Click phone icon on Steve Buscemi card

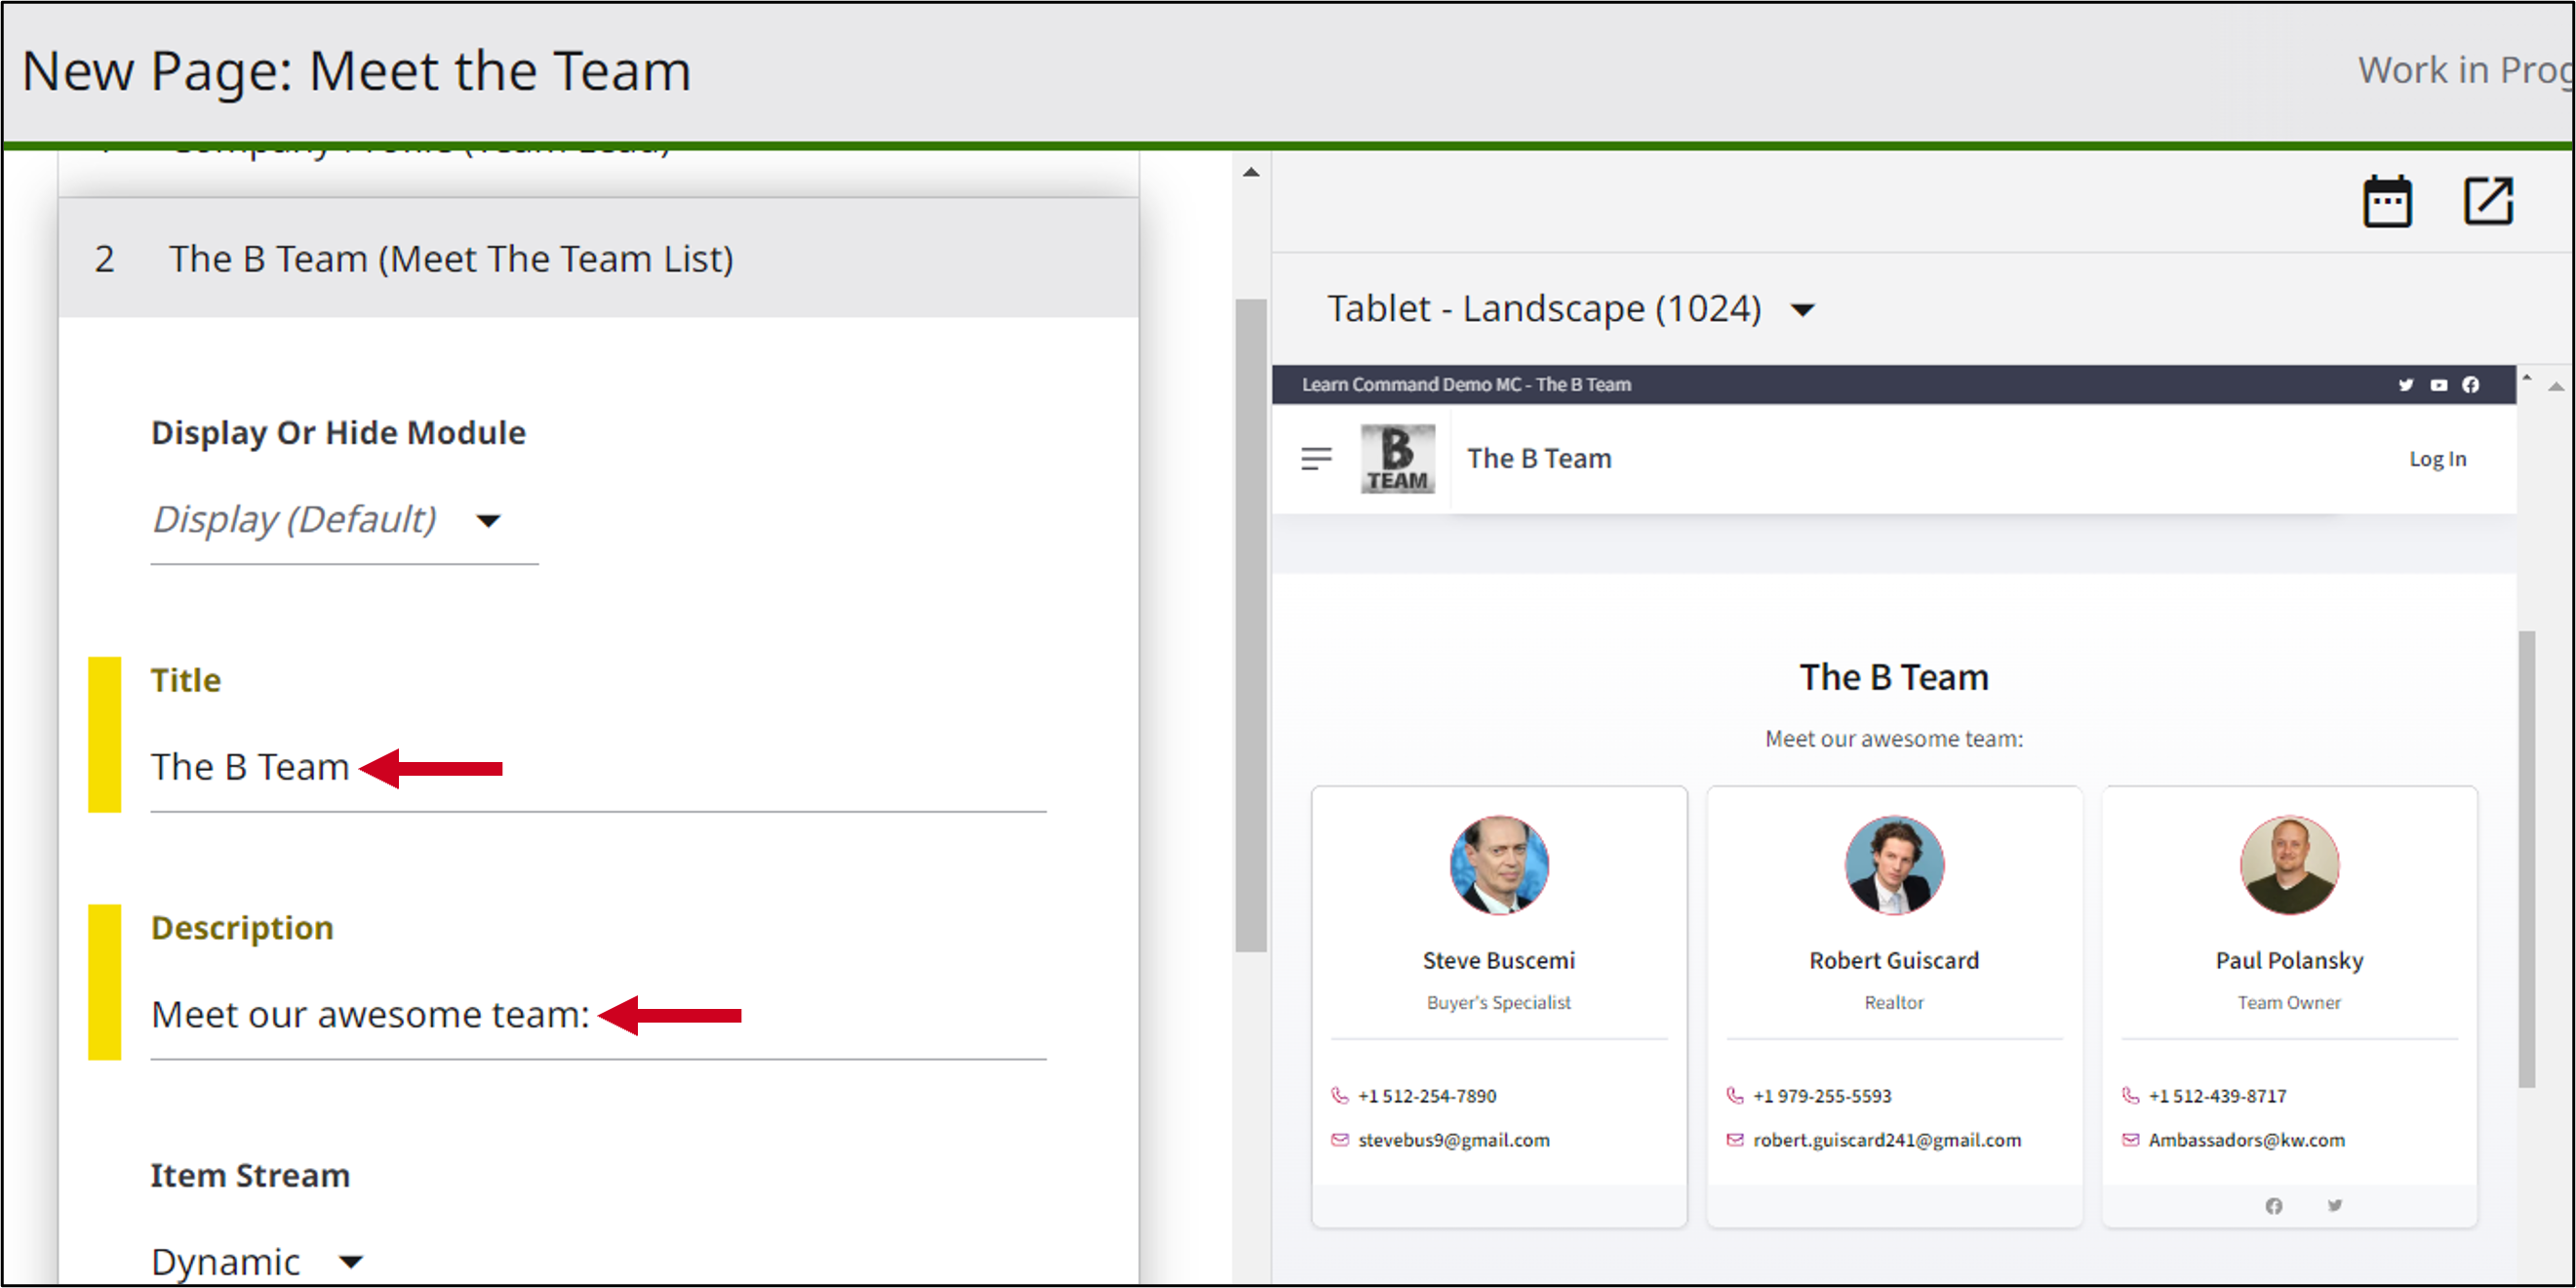coord(1339,1096)
